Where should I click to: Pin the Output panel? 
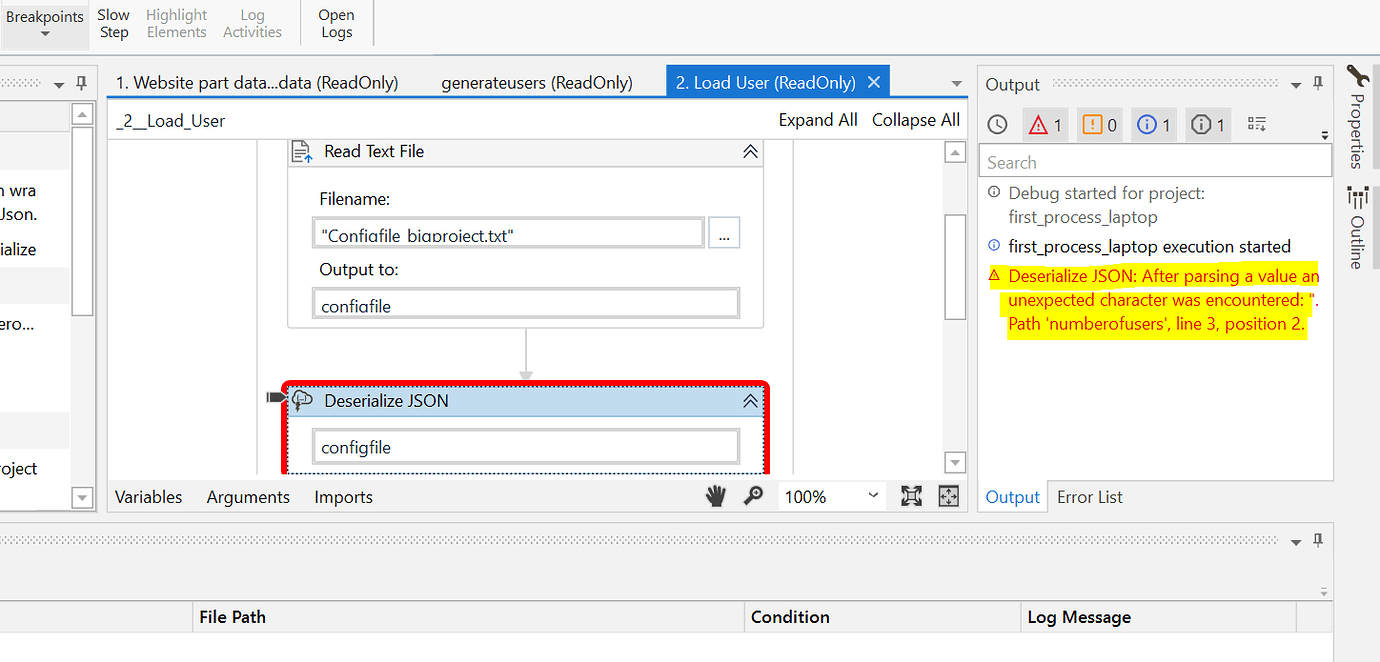[1318, 84]
